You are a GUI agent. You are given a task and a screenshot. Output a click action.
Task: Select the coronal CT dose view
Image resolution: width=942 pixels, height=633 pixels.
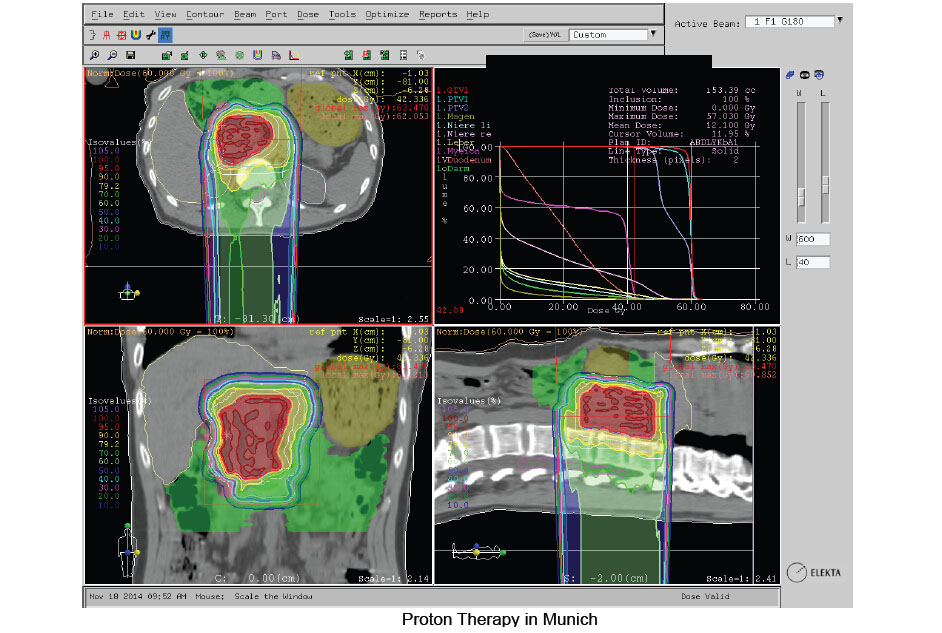[258, 455]
